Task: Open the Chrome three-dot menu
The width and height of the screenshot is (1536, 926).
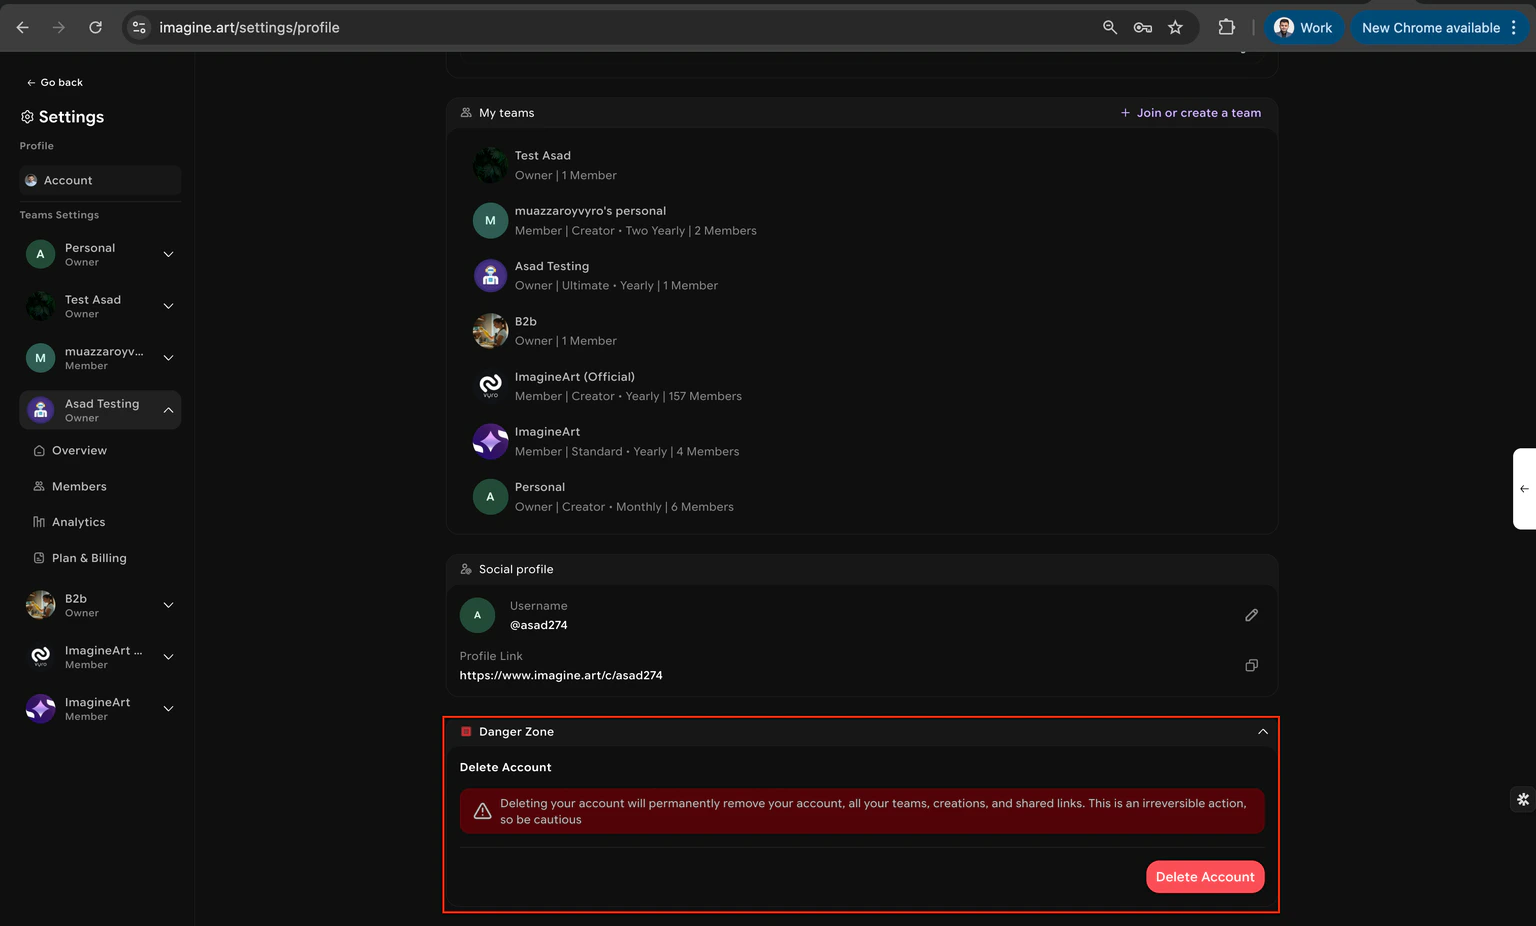Action: click(1514, 27)
